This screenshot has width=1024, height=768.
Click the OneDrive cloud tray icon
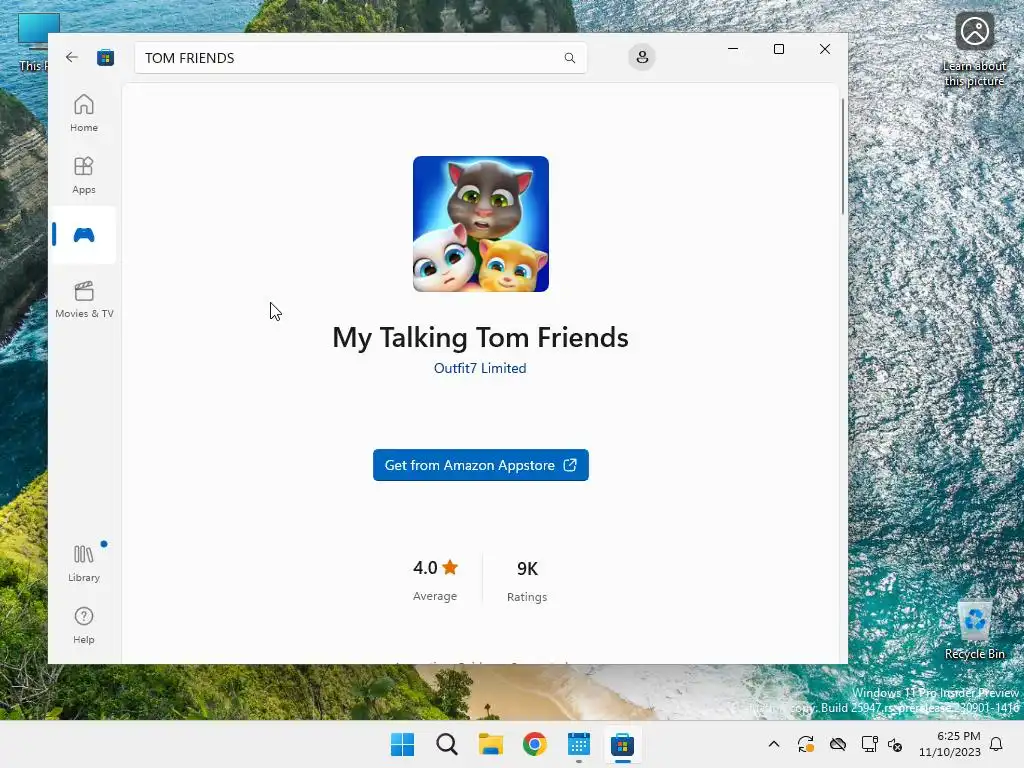(x=838, y=744)
